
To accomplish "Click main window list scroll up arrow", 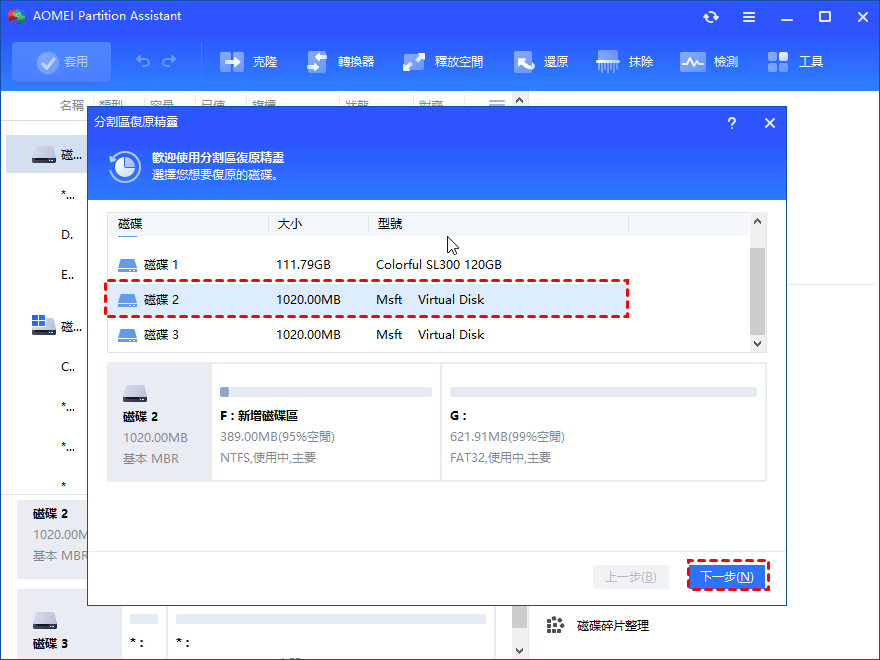I will 519,100.
